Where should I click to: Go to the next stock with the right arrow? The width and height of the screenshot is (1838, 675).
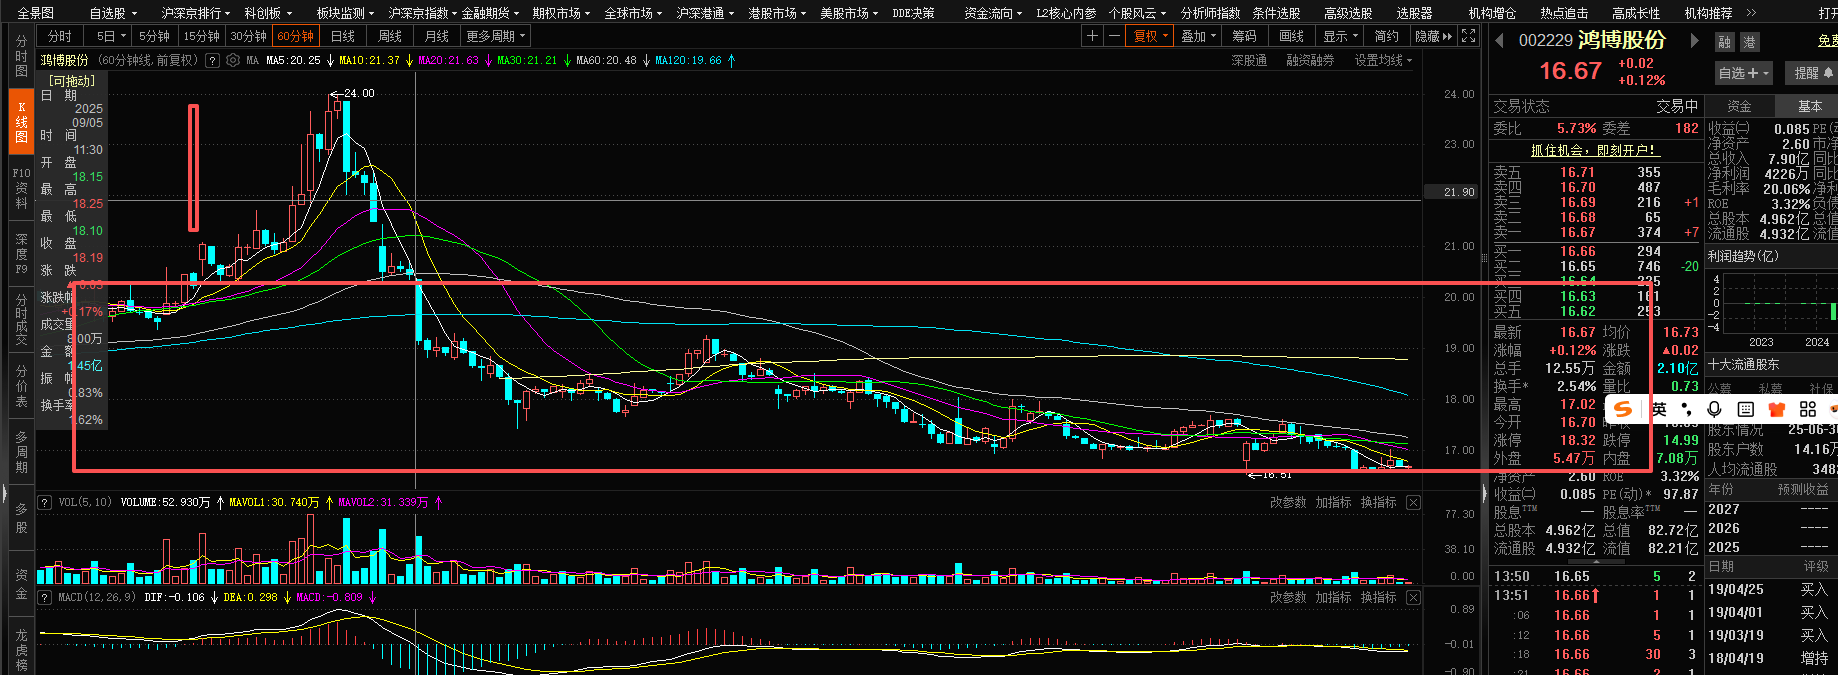(x=1694, y=41)
